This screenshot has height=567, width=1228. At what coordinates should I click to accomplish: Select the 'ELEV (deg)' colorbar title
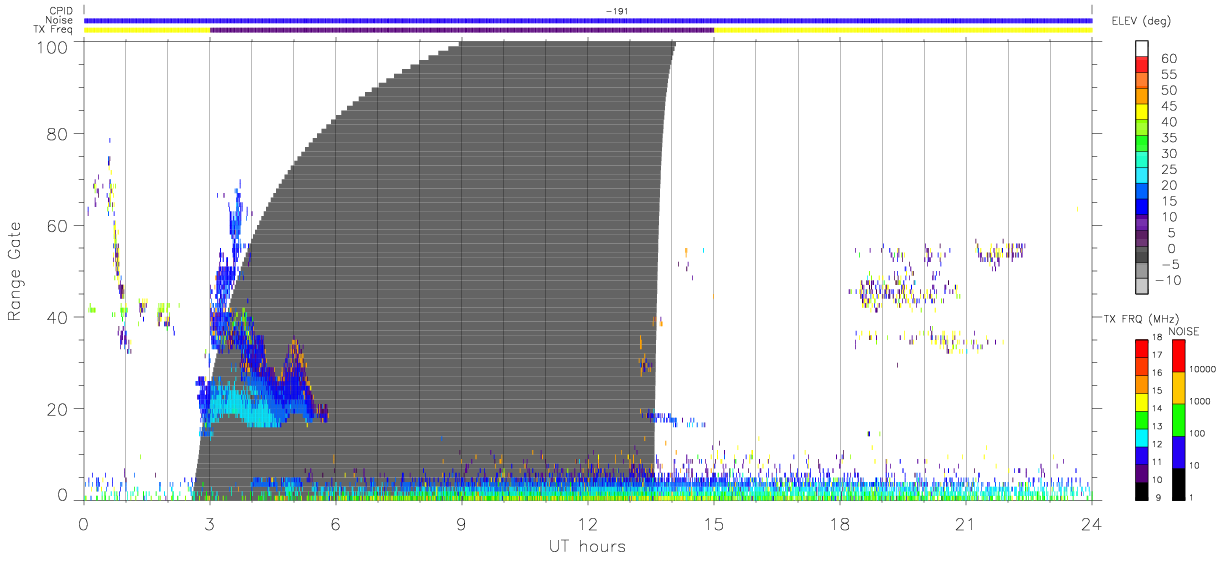pos(1141,21)
